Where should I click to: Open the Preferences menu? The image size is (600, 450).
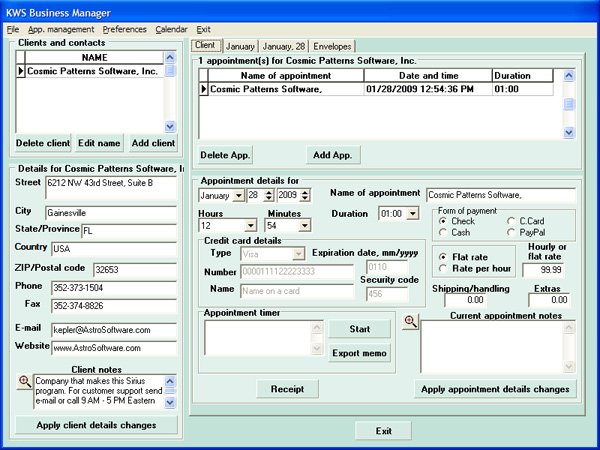pyautogui.click(x=124, y=30)
